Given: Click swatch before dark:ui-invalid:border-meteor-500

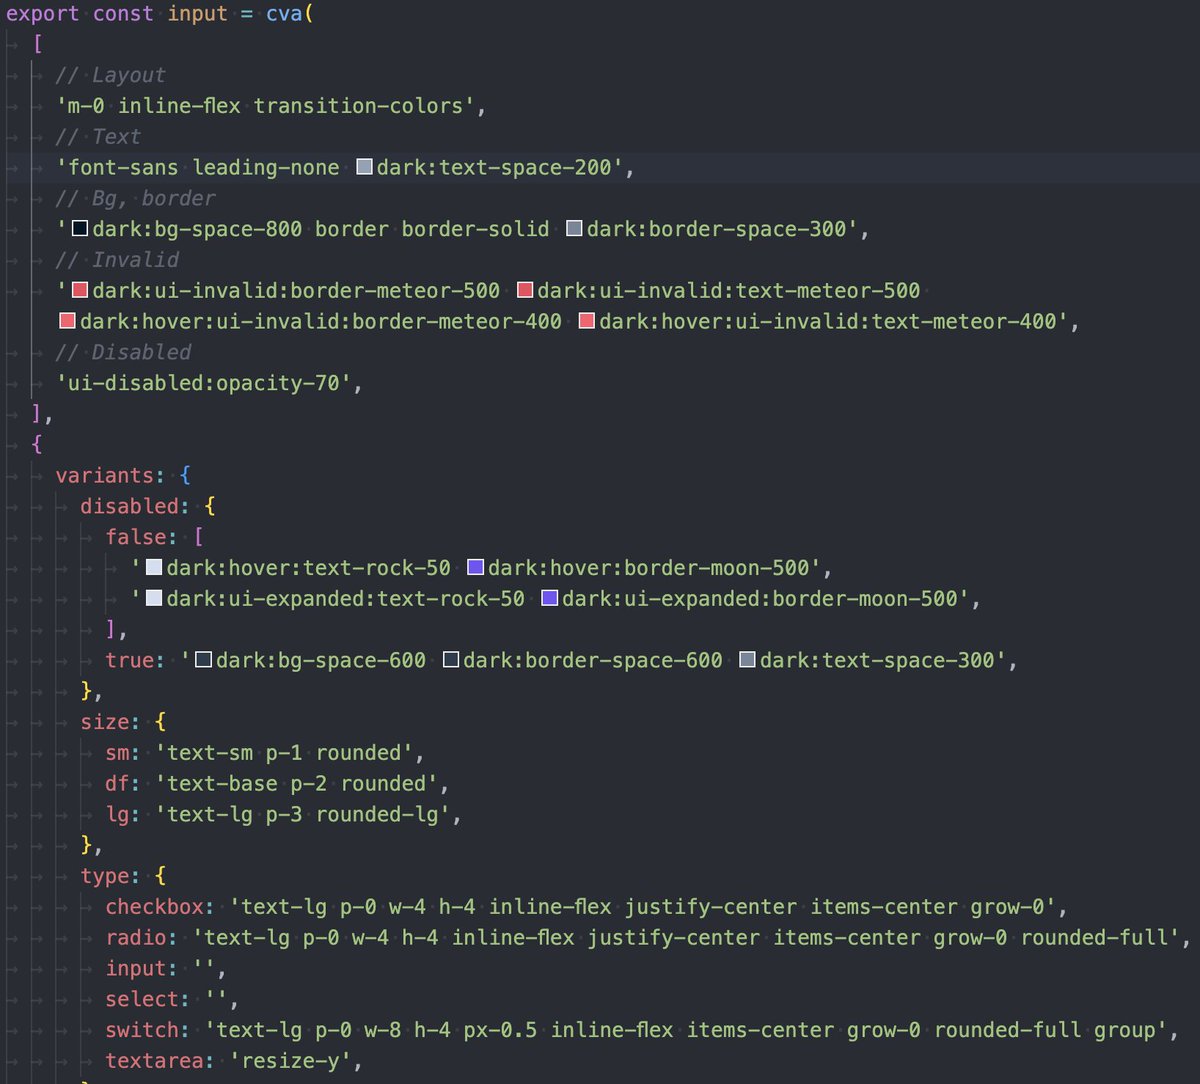Looking at the screenshot, I should (x=80, y=291).
